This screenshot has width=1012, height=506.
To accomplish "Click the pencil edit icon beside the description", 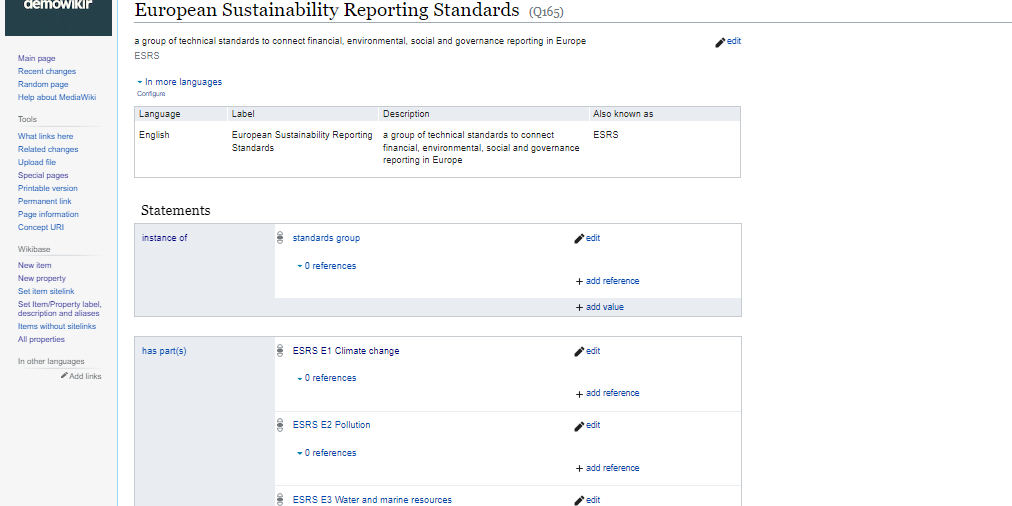I will [721, 42].
